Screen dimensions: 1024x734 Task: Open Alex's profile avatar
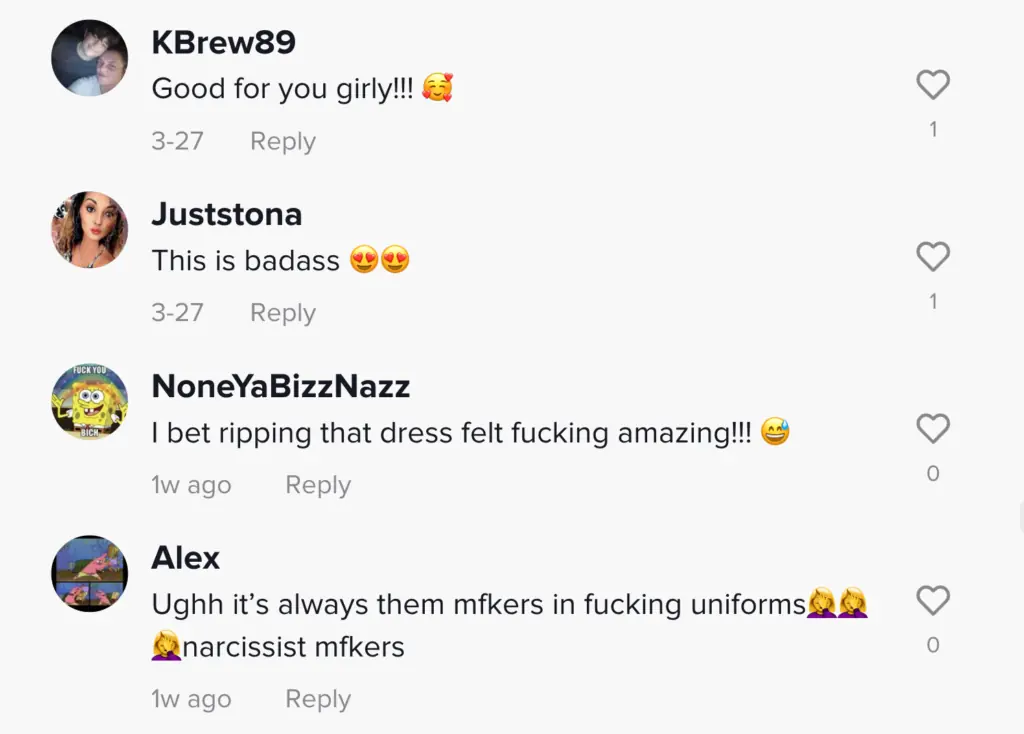tap(89, 573)
